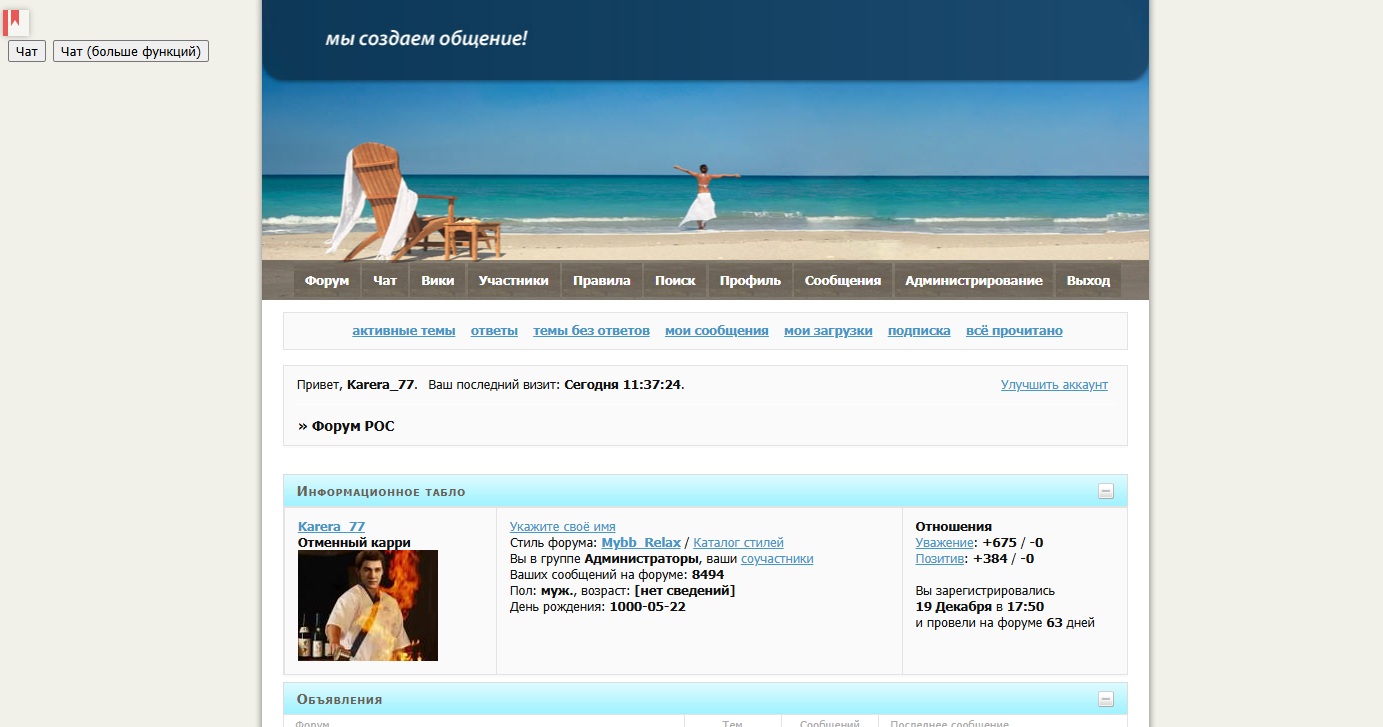Go to Форум in navigation bar
This screenshot has width=1383, height=727.
(327, 281)
